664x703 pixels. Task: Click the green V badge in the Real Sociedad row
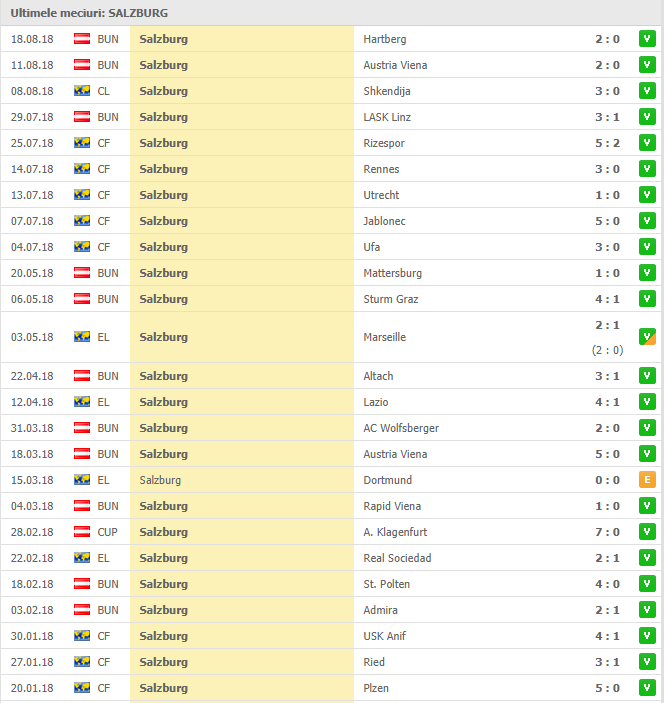coord(647,558)
